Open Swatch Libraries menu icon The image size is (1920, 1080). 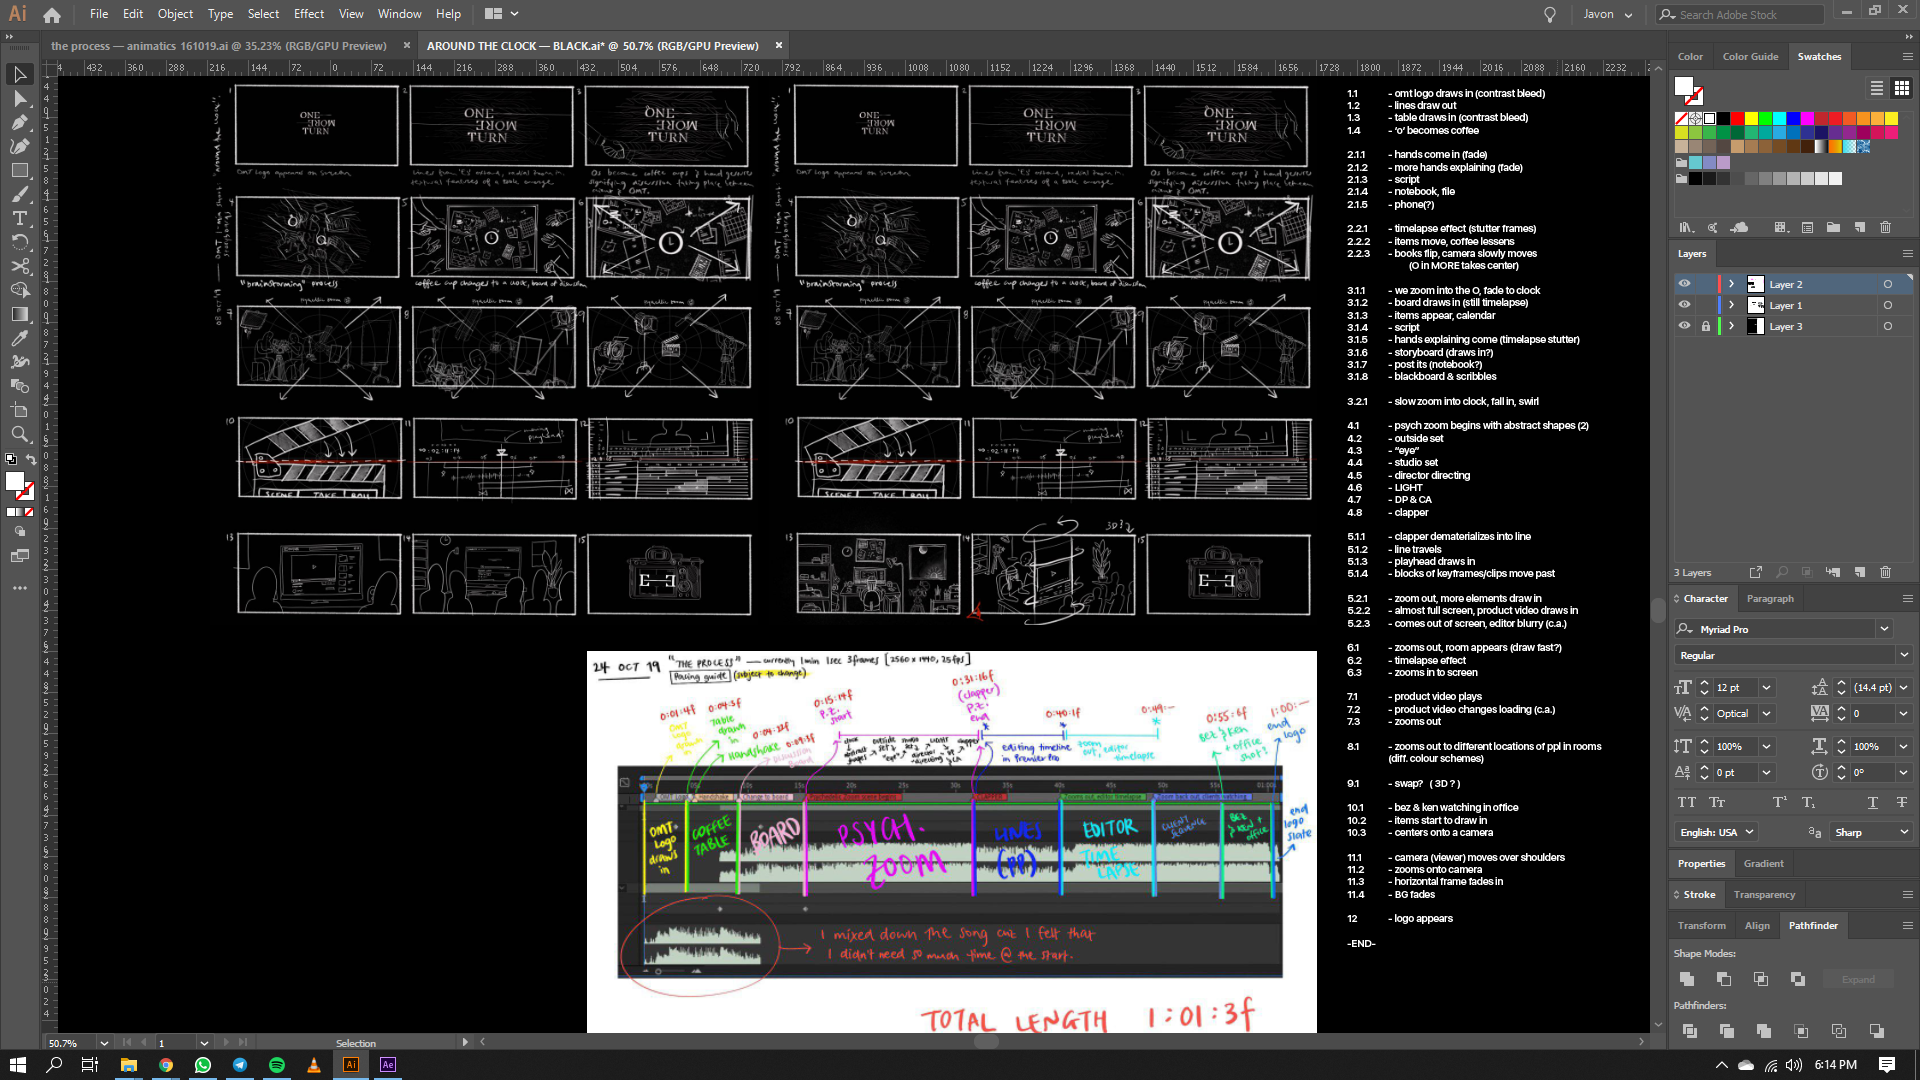[x=1687, y=228]
